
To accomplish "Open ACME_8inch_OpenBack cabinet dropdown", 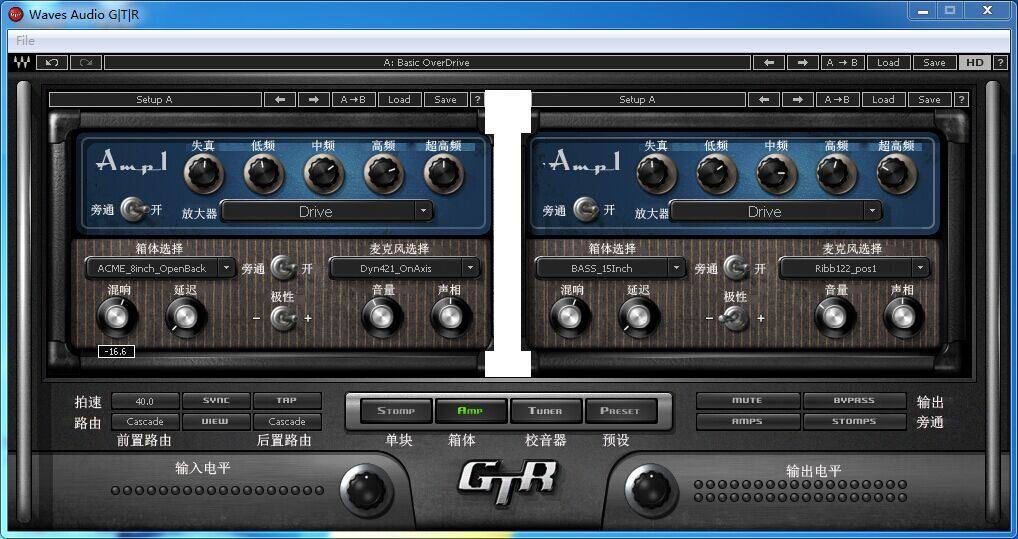I will (160, 268).
